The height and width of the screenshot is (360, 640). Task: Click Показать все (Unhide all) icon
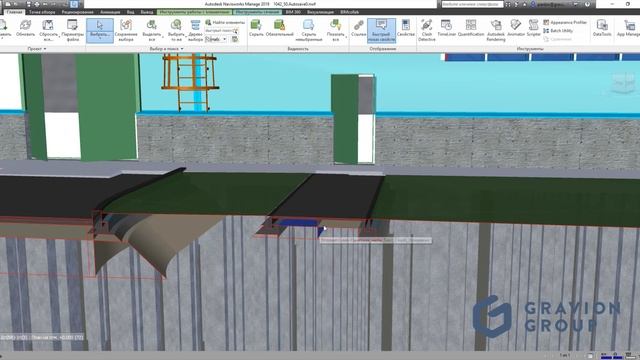[x=335, y=25]
